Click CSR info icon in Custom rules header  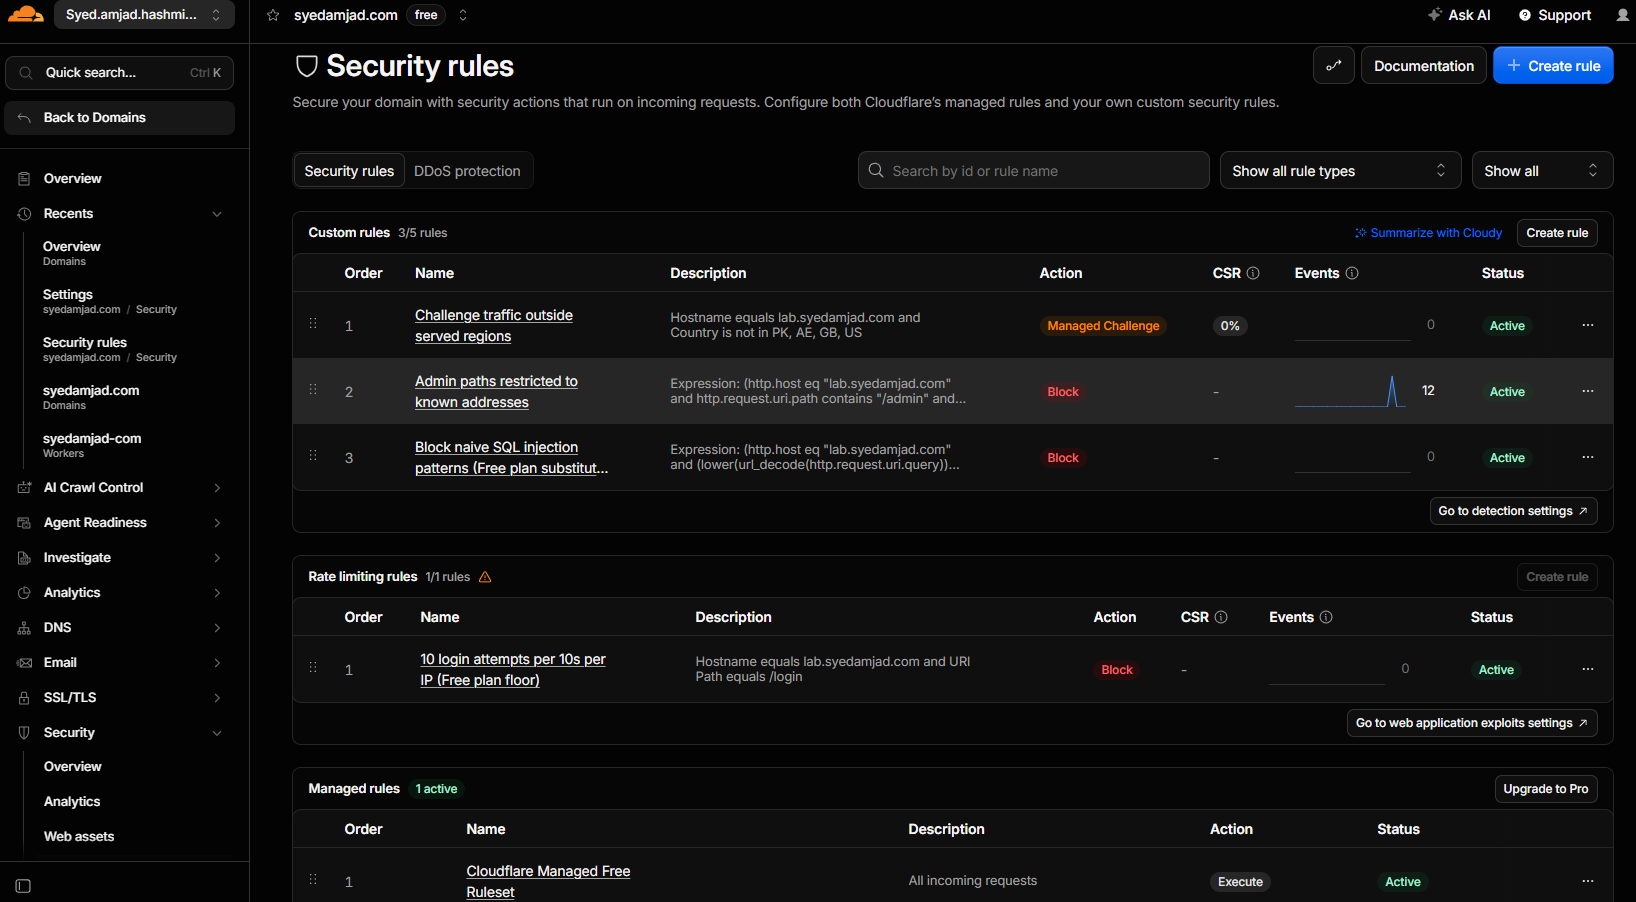coord(1253,273)
